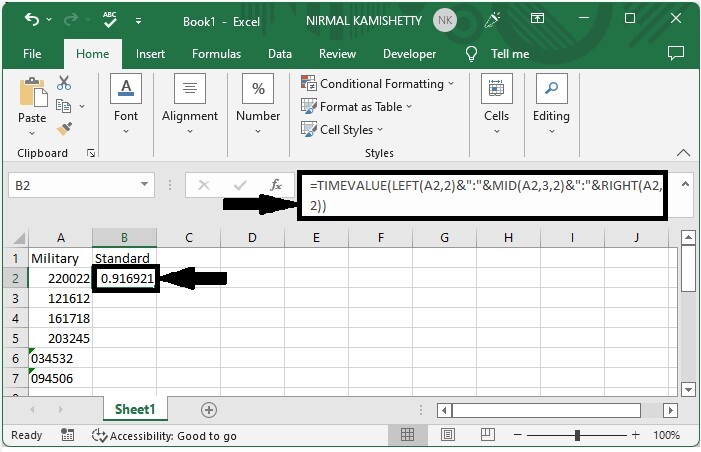Click the vertical scrollbar down arrow

coord(689,389)
